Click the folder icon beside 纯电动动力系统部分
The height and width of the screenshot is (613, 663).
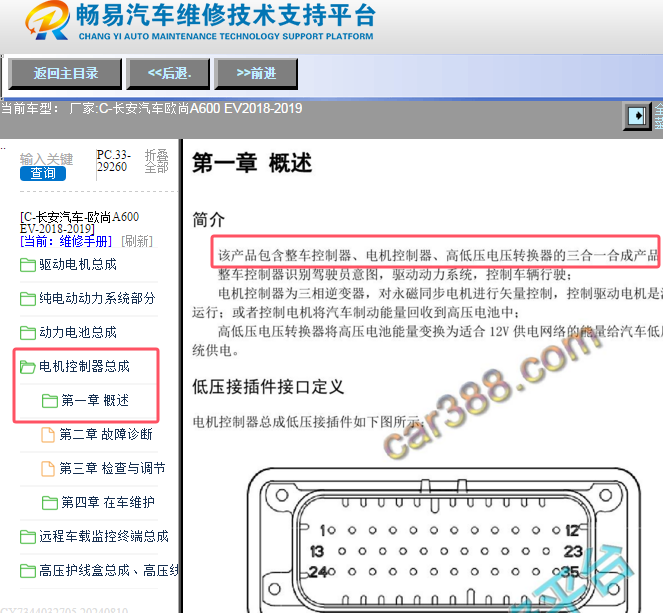click(28, 299)
